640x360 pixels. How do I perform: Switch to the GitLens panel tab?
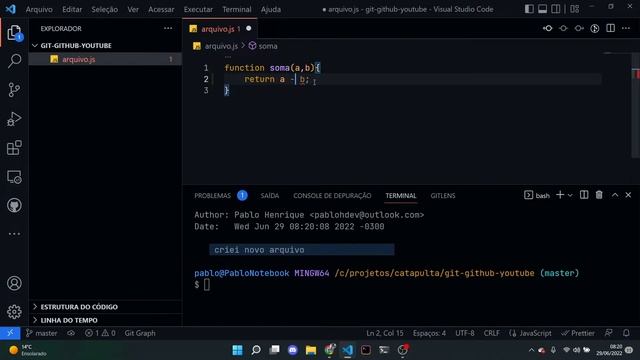click(443, 196)
